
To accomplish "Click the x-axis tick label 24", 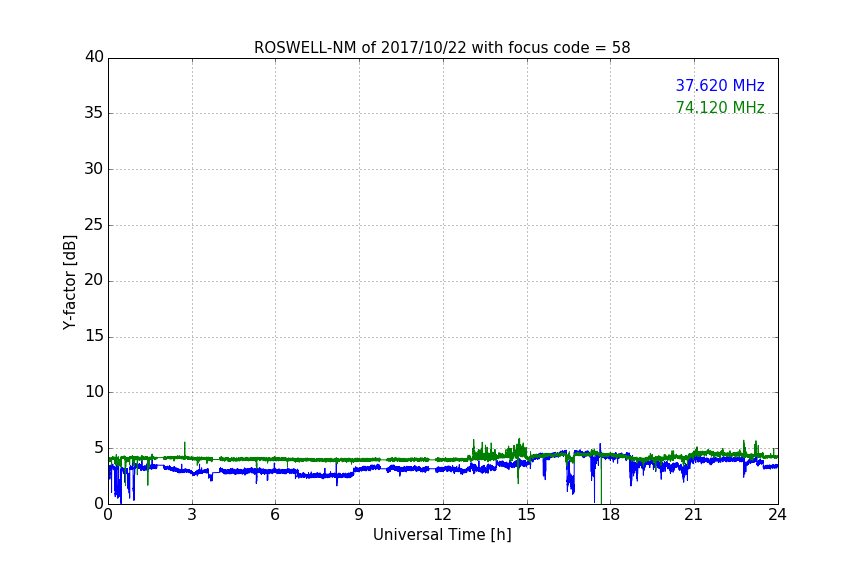I will pos(777,515).
